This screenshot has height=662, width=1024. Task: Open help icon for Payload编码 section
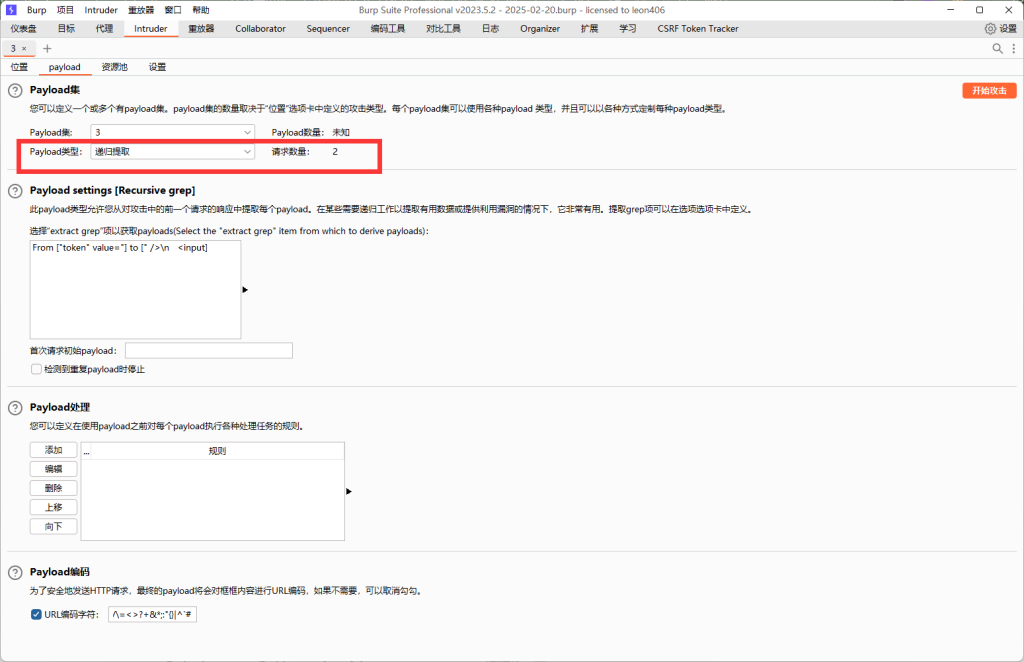point(15,573)
